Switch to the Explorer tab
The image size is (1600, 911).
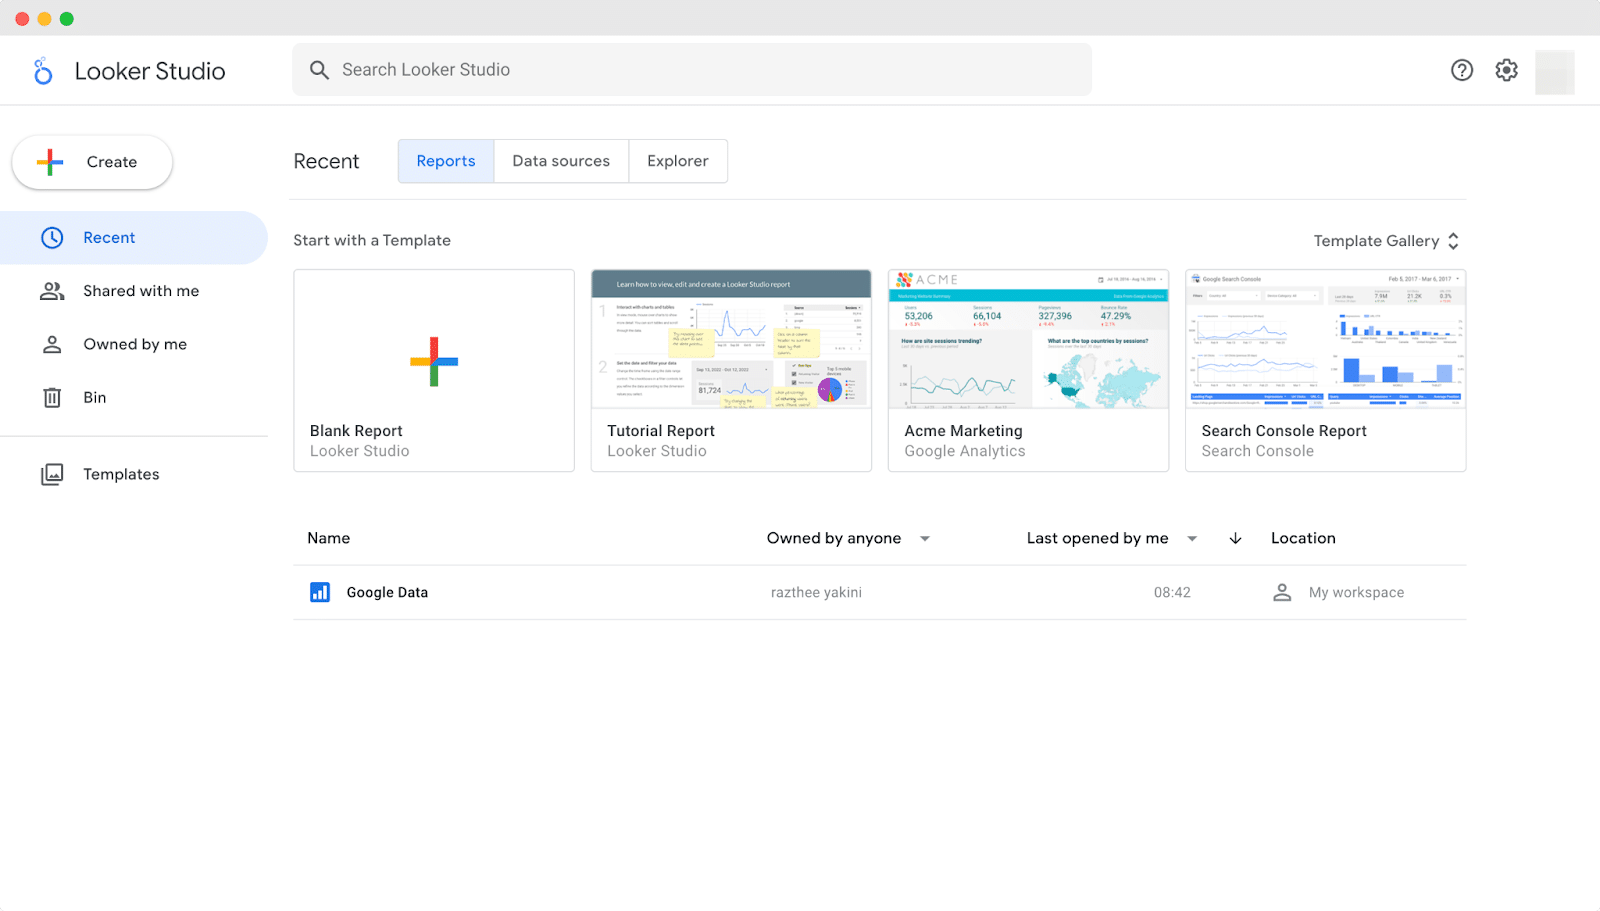678,161
